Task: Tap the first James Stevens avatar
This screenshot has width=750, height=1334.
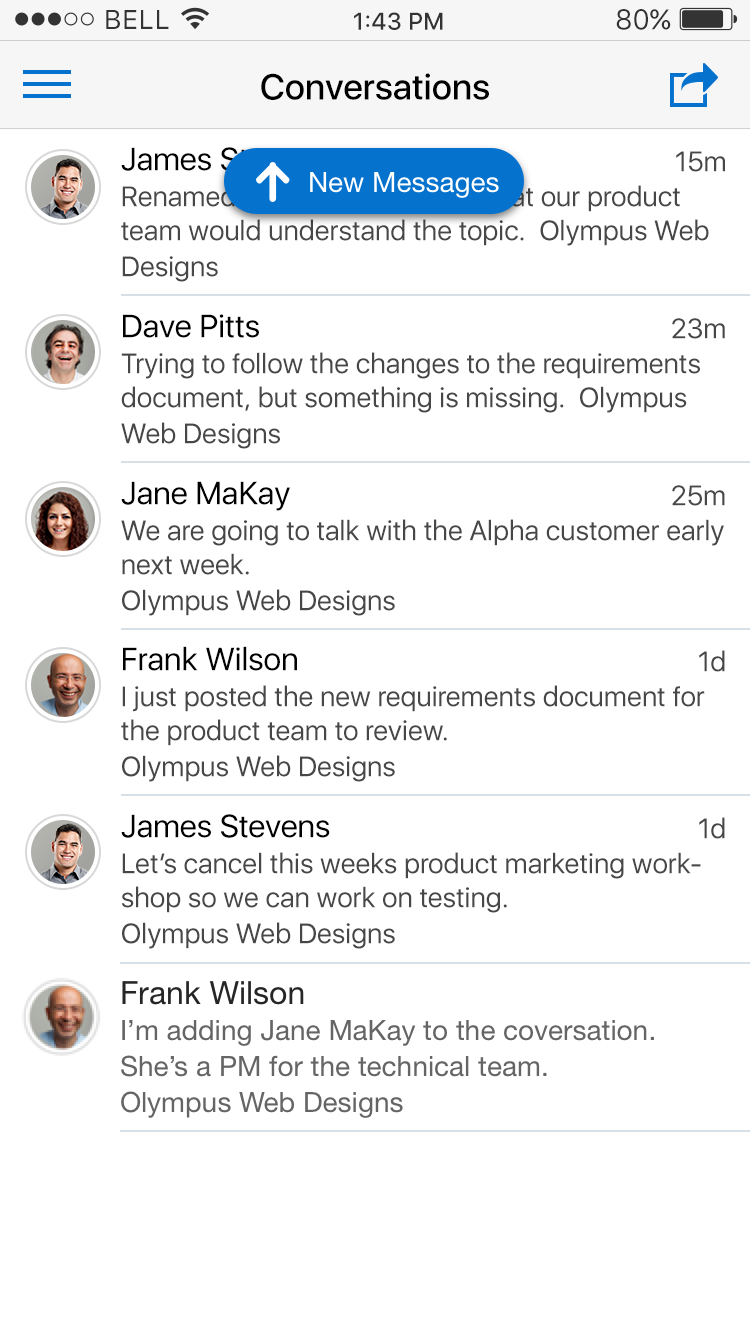Action: tap(63, 187)
